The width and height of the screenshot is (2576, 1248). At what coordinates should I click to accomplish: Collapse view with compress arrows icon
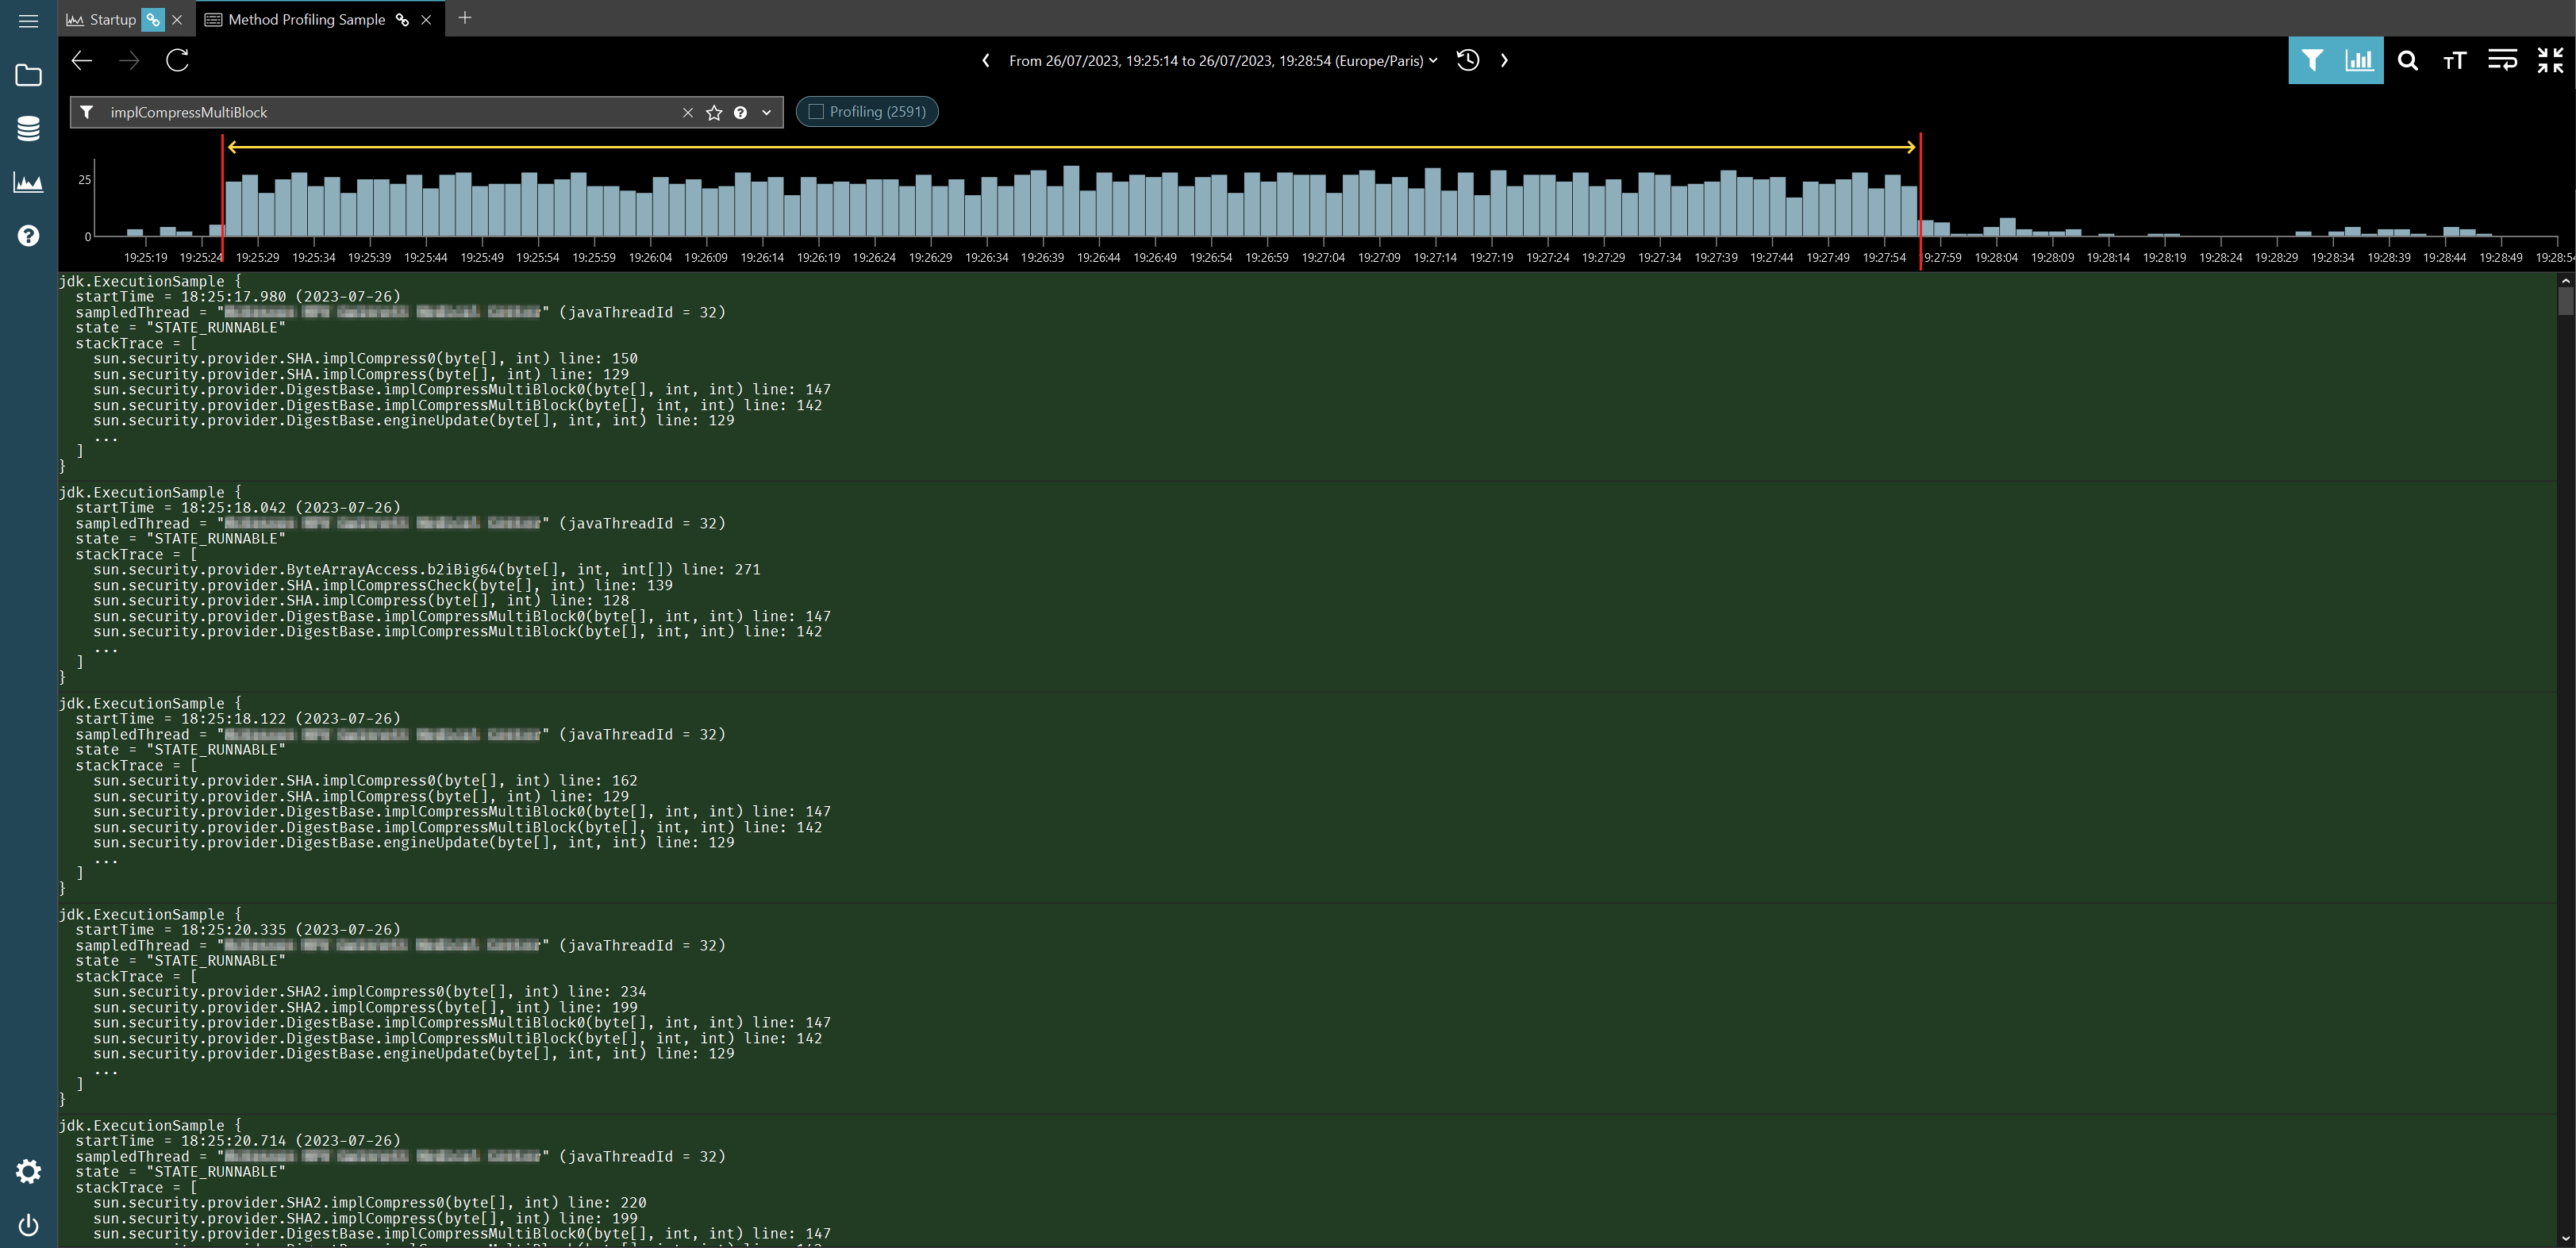point(2550,61)
